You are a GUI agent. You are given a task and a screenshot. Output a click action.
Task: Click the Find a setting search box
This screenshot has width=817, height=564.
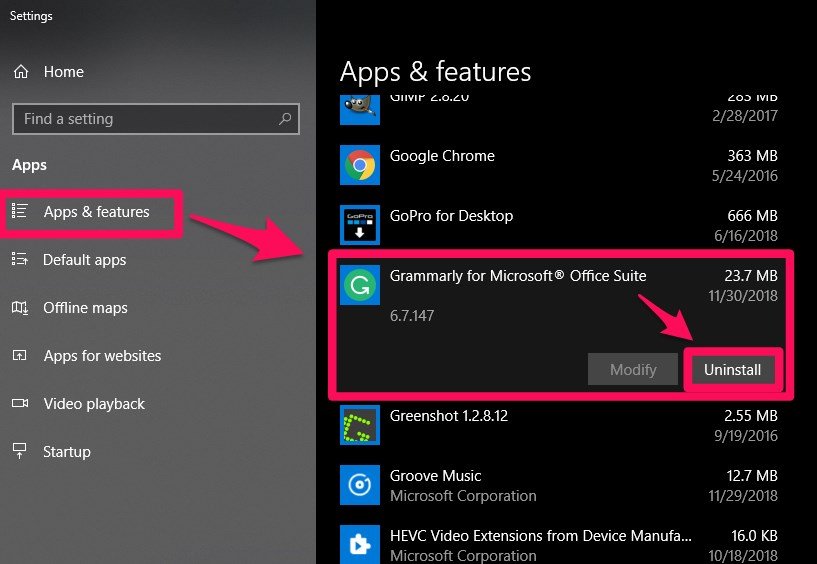click(156, 119)
